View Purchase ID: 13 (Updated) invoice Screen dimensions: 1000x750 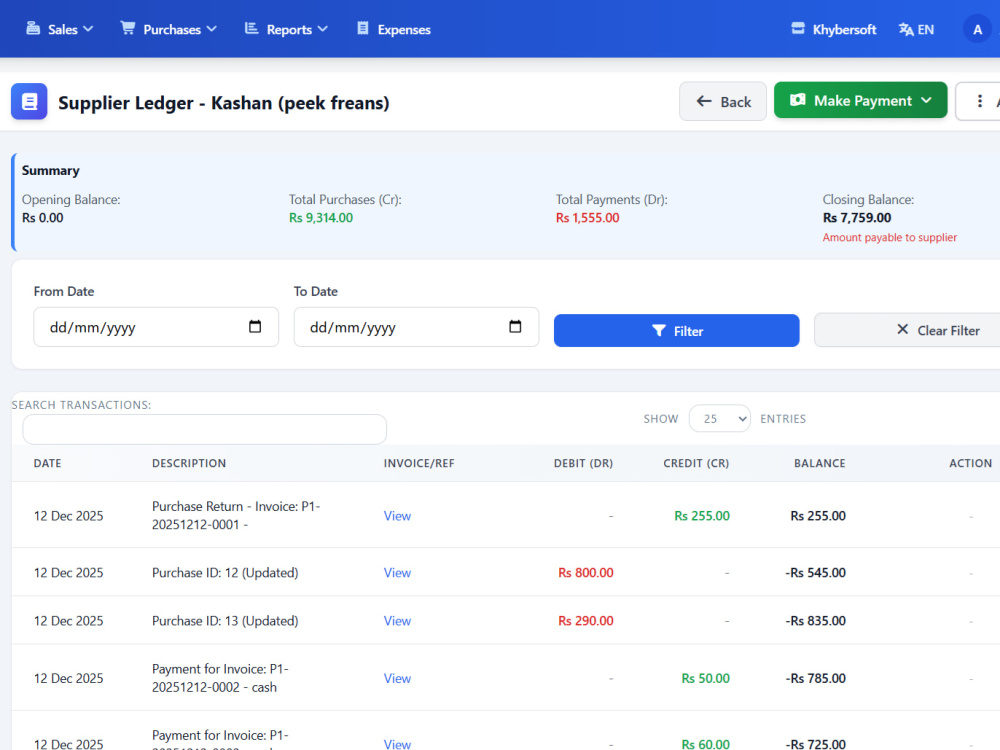pyautogui.click(x=397, y=621)
